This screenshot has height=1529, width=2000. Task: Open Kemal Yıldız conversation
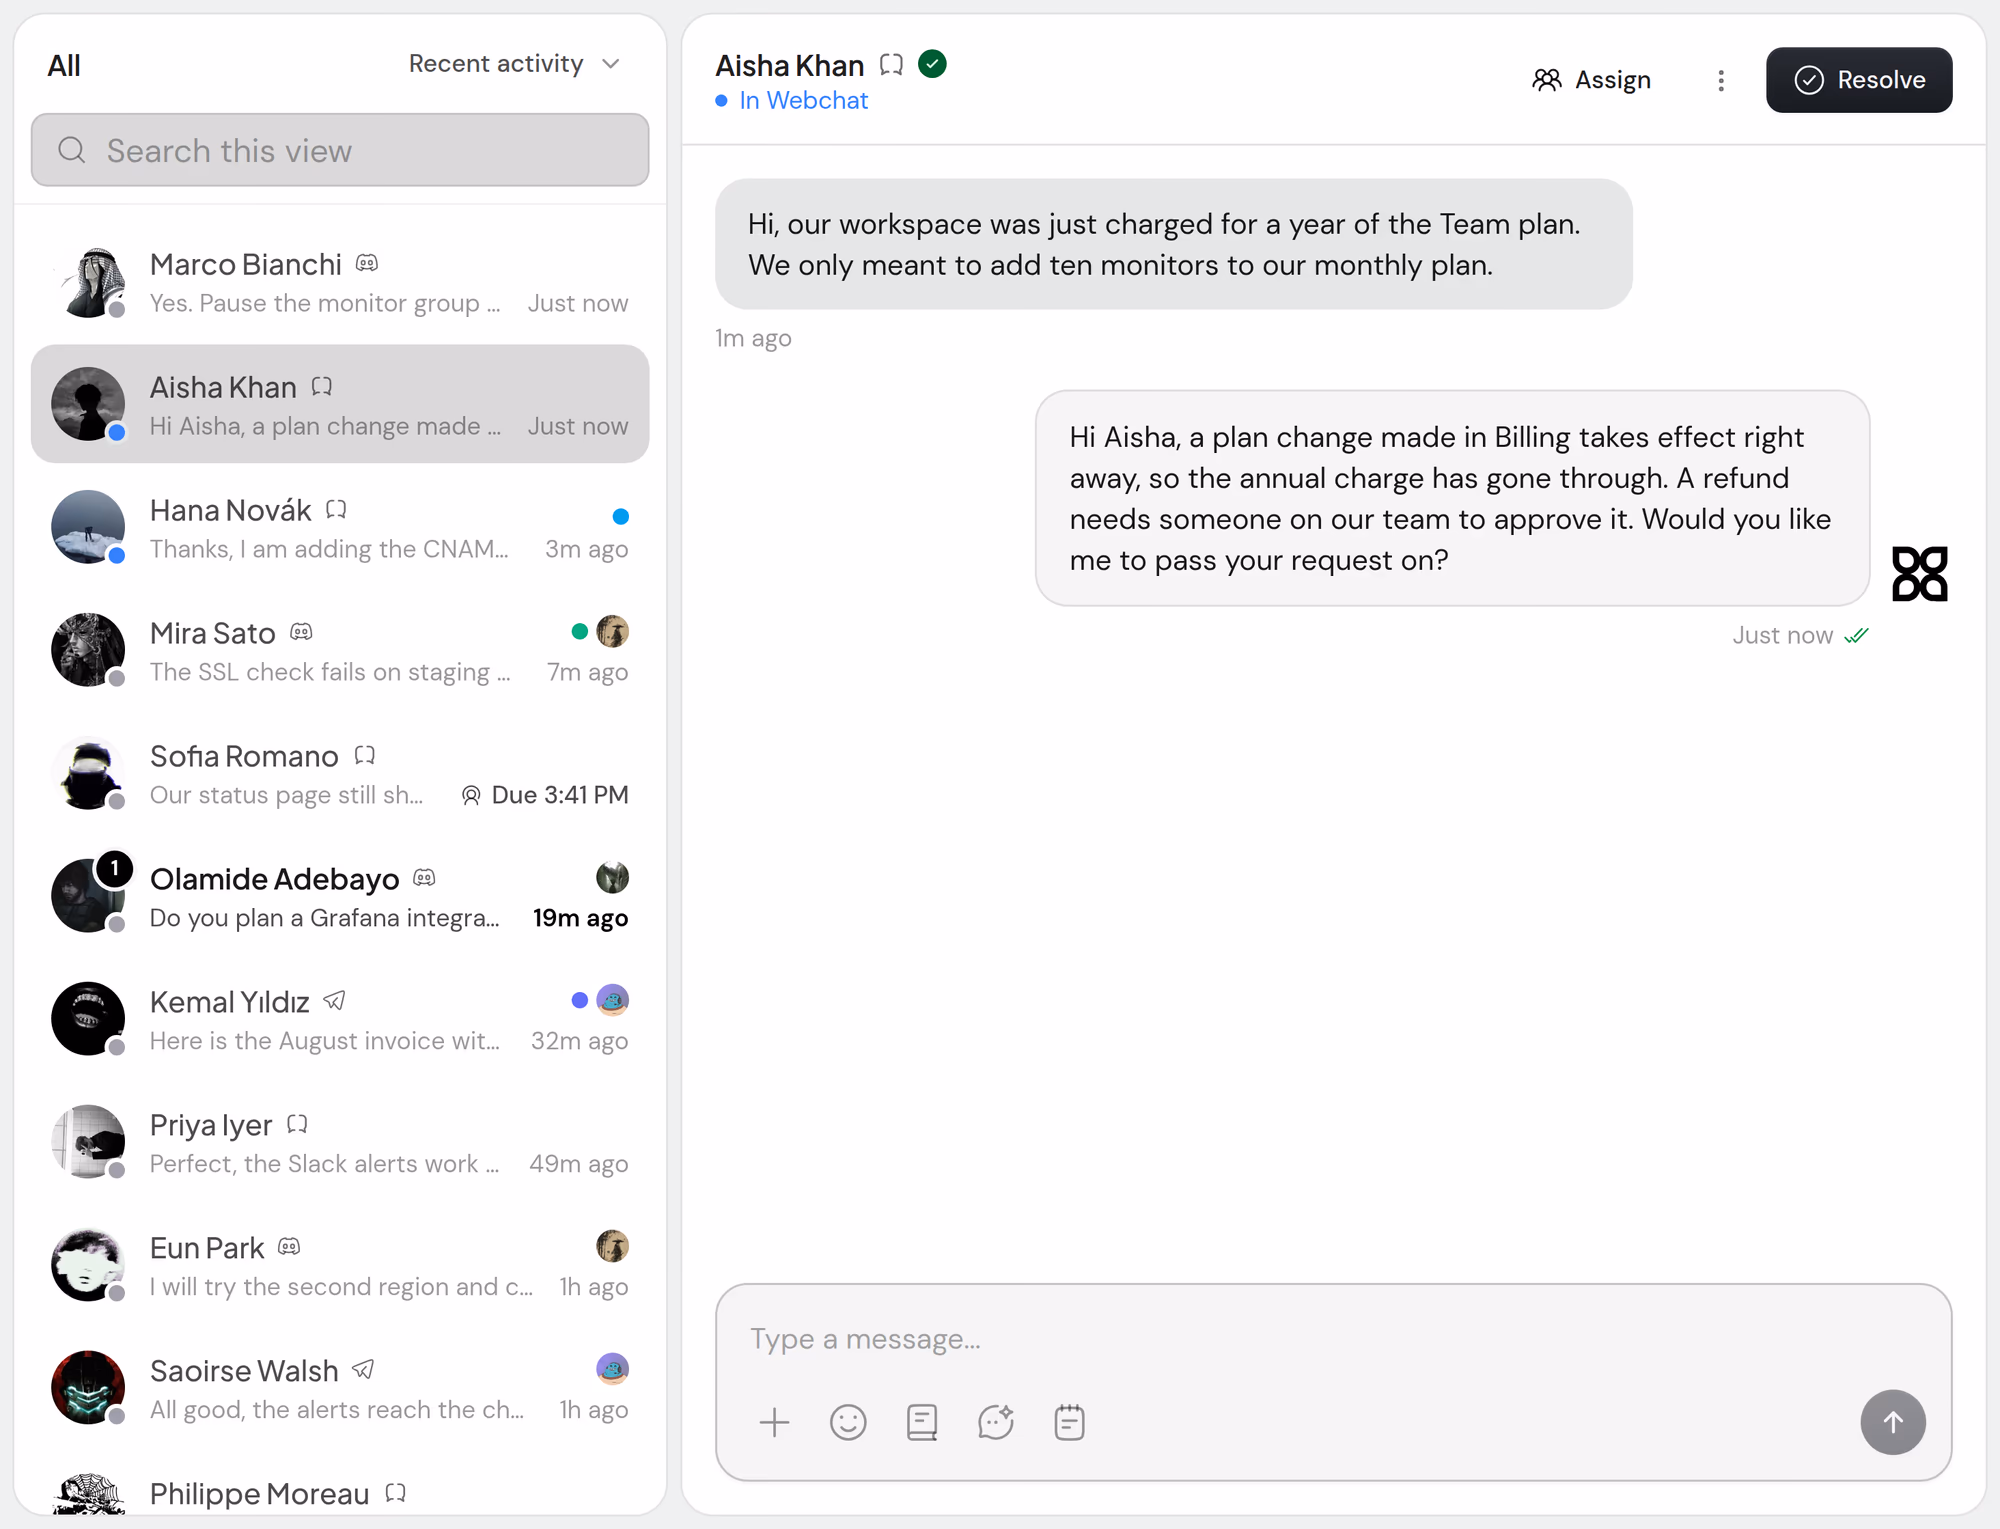pos(340,1020)
